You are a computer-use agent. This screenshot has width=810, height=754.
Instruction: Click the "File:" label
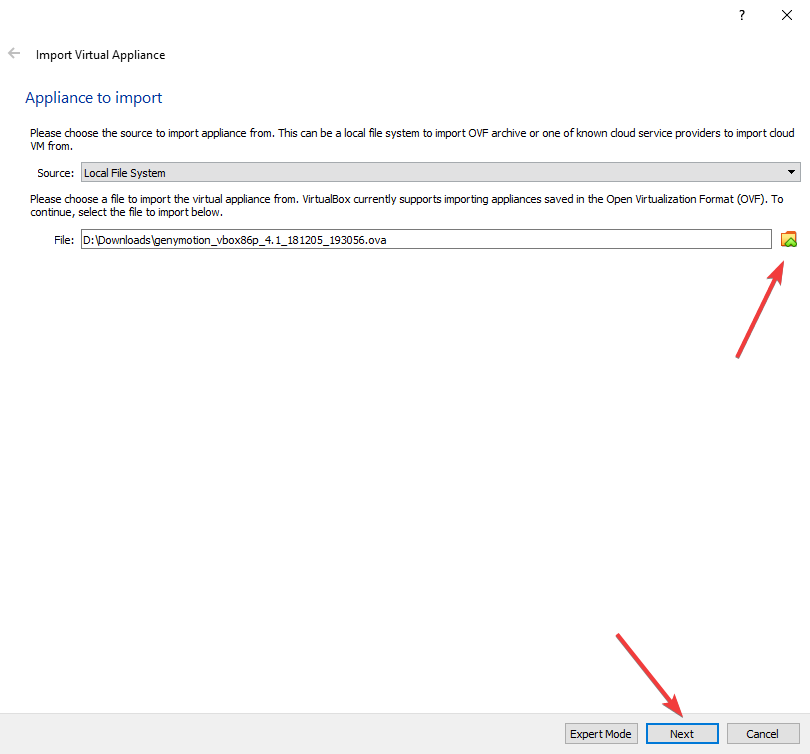click(x=64, y=240)
